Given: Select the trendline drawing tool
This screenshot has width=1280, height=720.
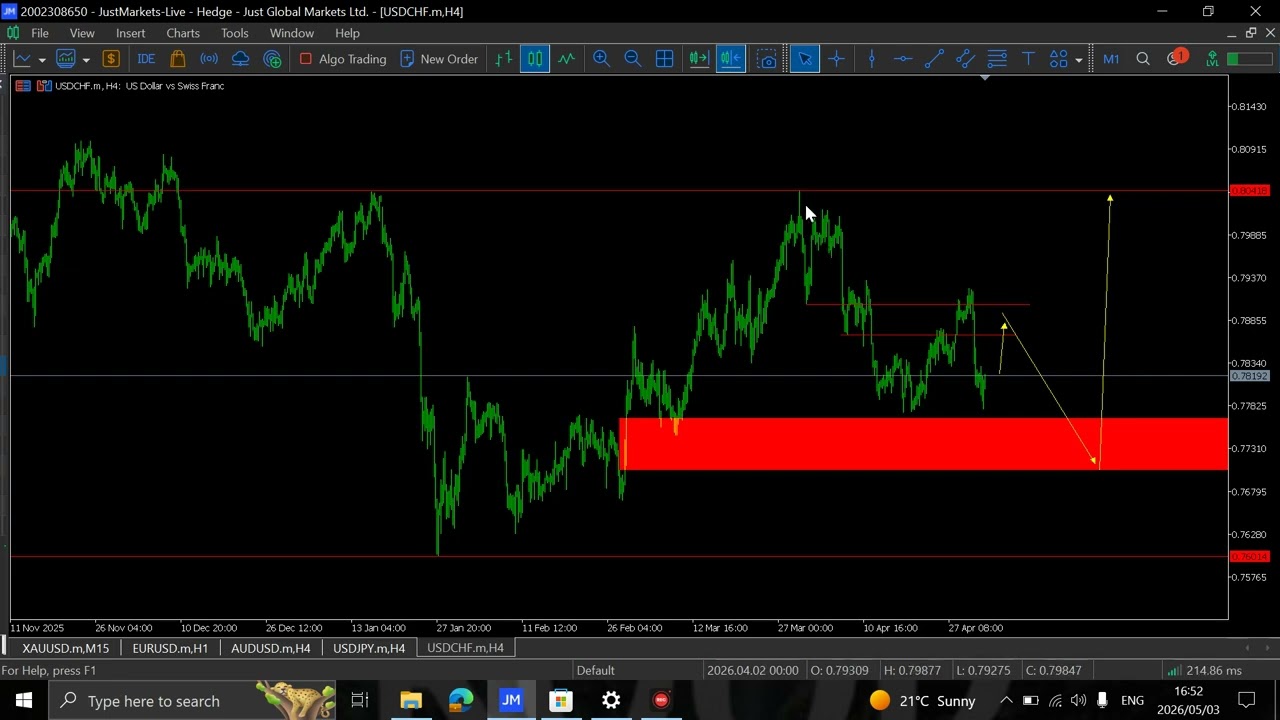Looking at the screenshot, I should coord(934,59).
